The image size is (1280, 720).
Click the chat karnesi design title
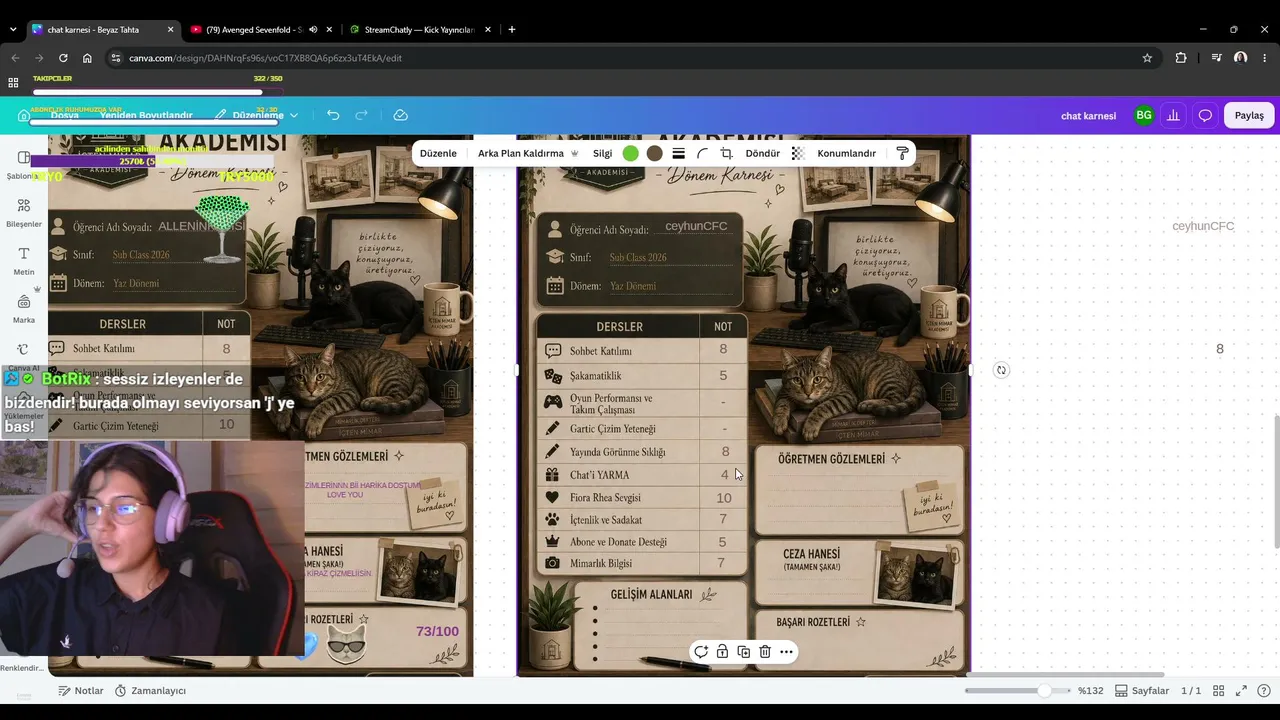[1088, 115]
